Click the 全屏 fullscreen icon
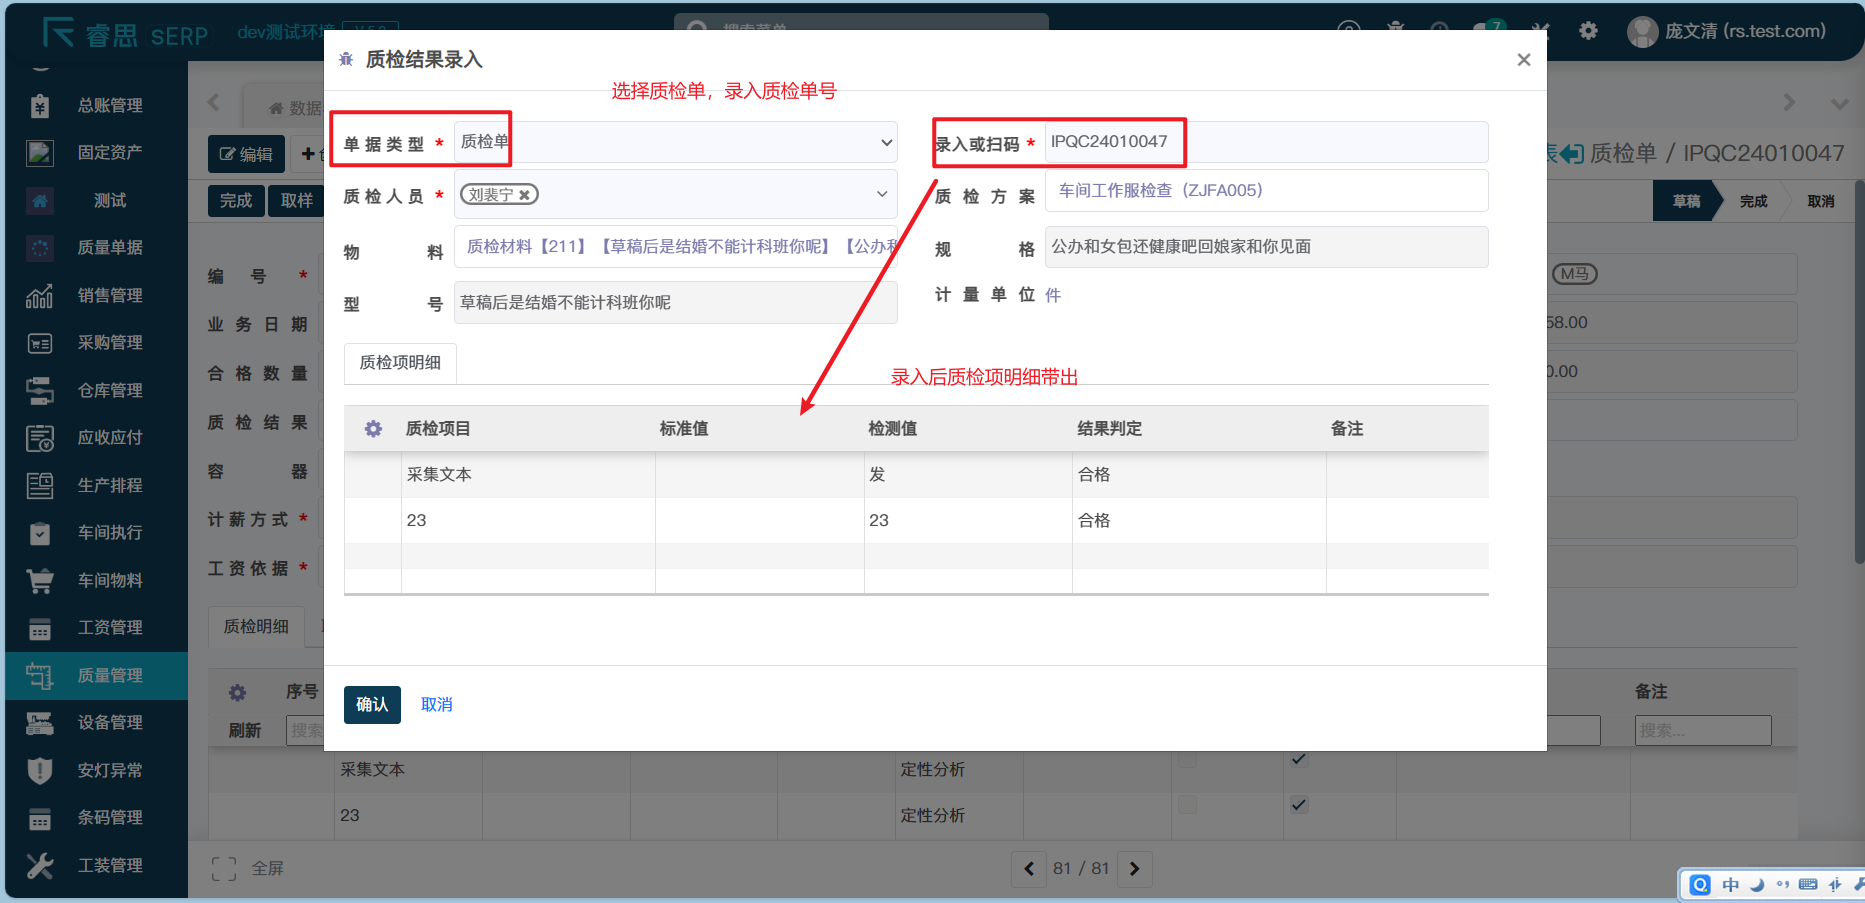 tap(225, 868)
